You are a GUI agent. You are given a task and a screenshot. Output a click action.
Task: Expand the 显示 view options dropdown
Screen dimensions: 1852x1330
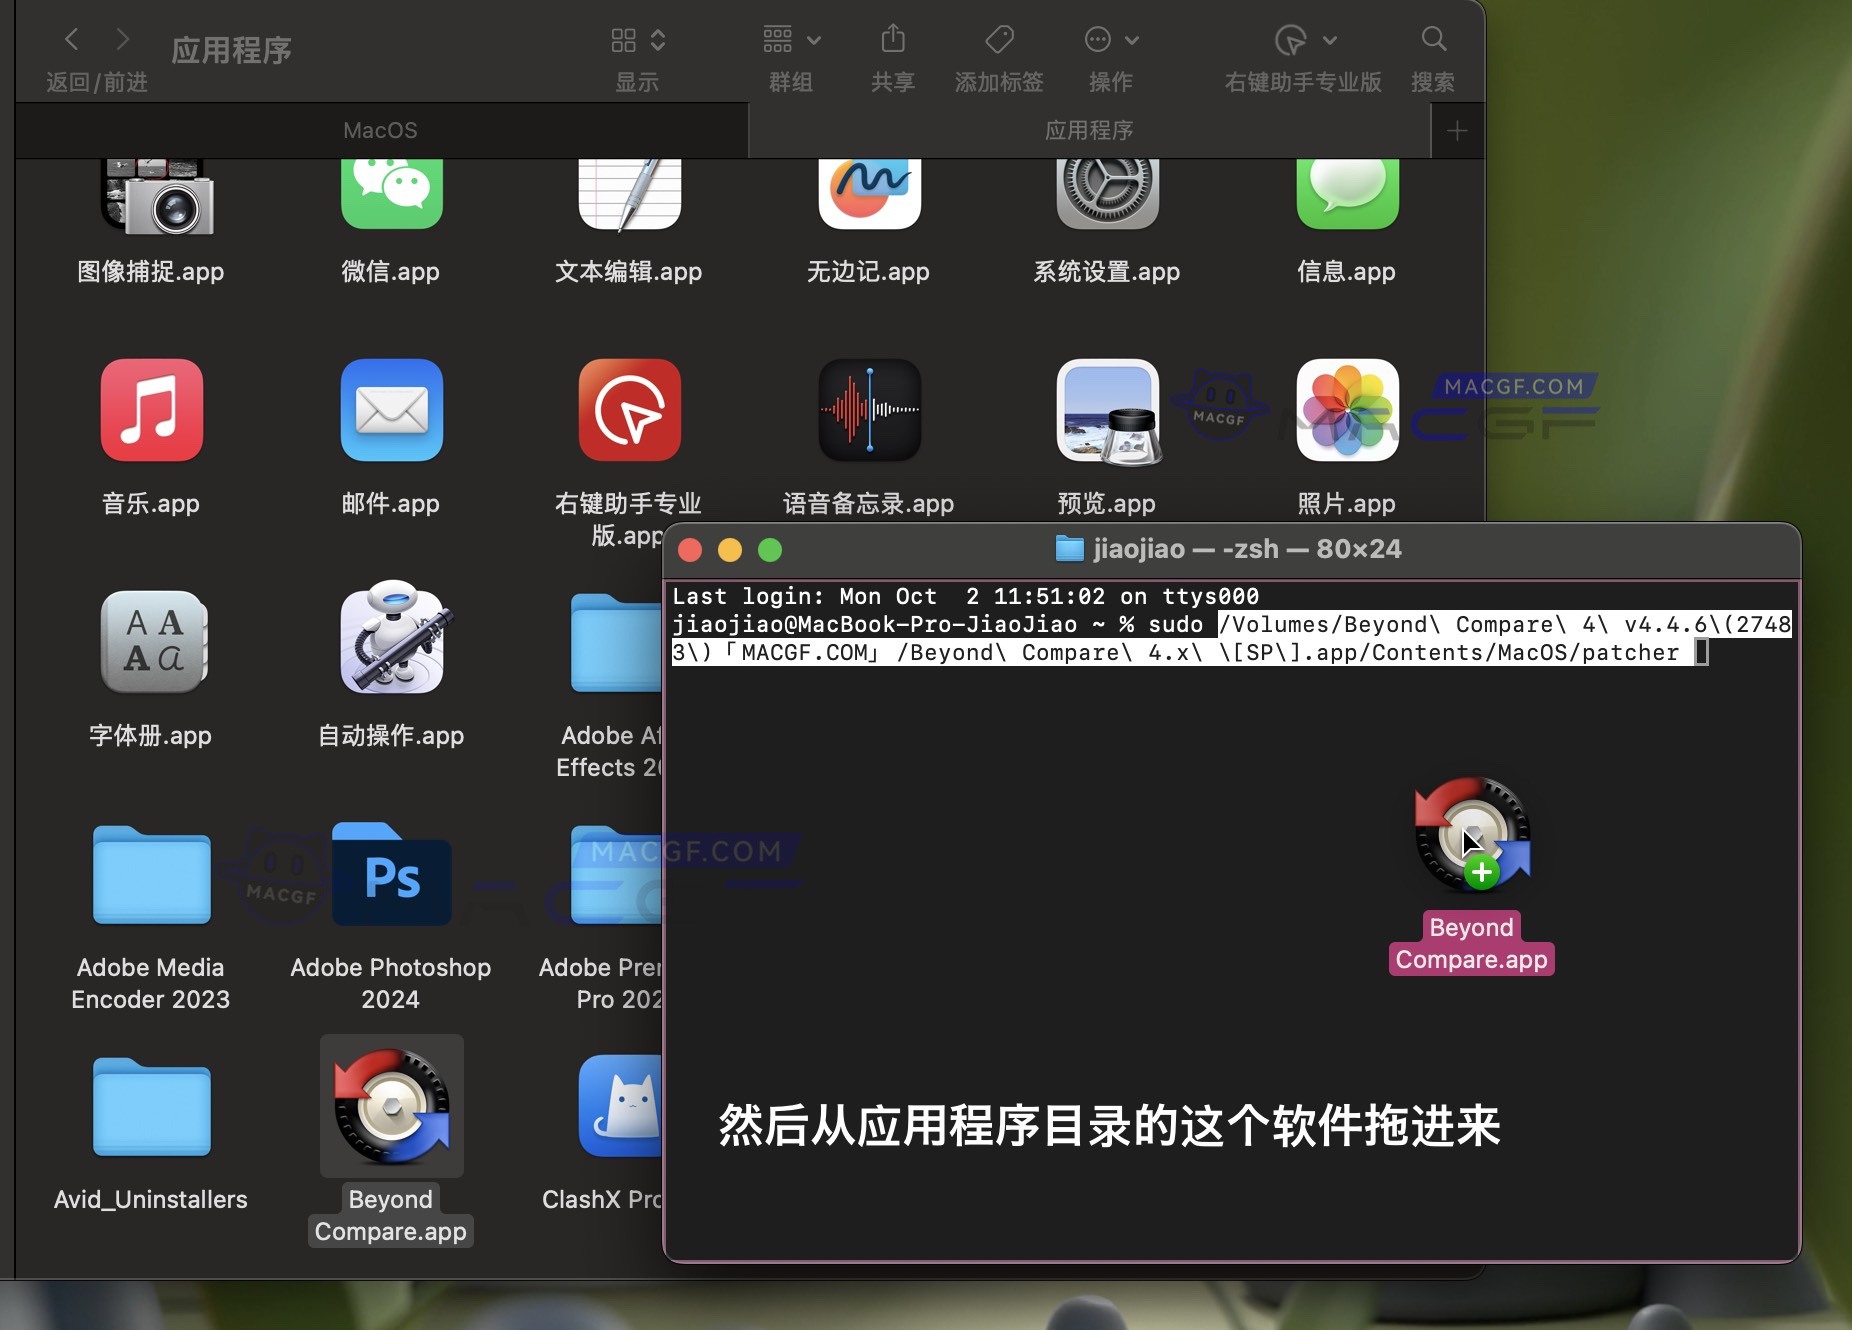tap(635, 40)
